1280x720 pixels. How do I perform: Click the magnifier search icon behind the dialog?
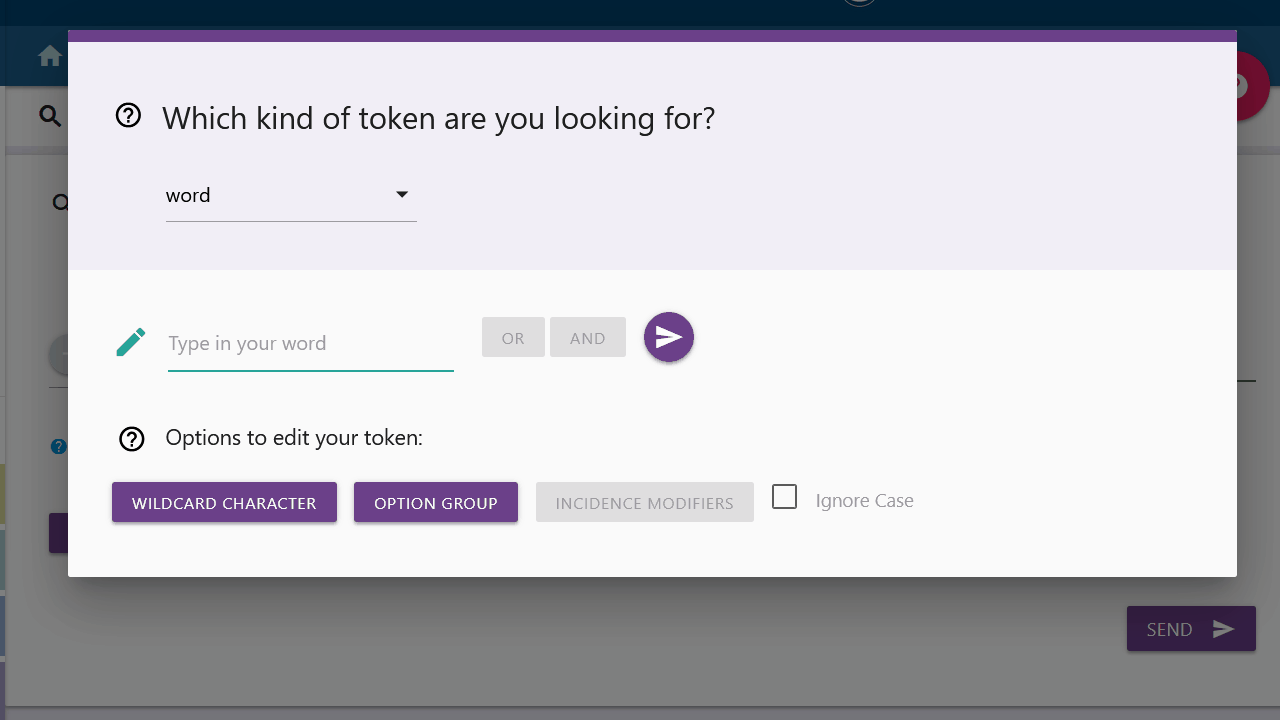pos(49,116)
